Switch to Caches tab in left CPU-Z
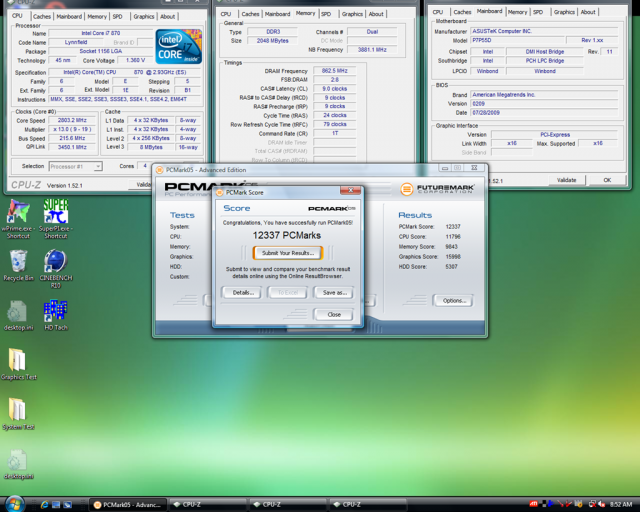Image resolution: width=640 pixels, height=512 pixels. click(x=42, y=17)
